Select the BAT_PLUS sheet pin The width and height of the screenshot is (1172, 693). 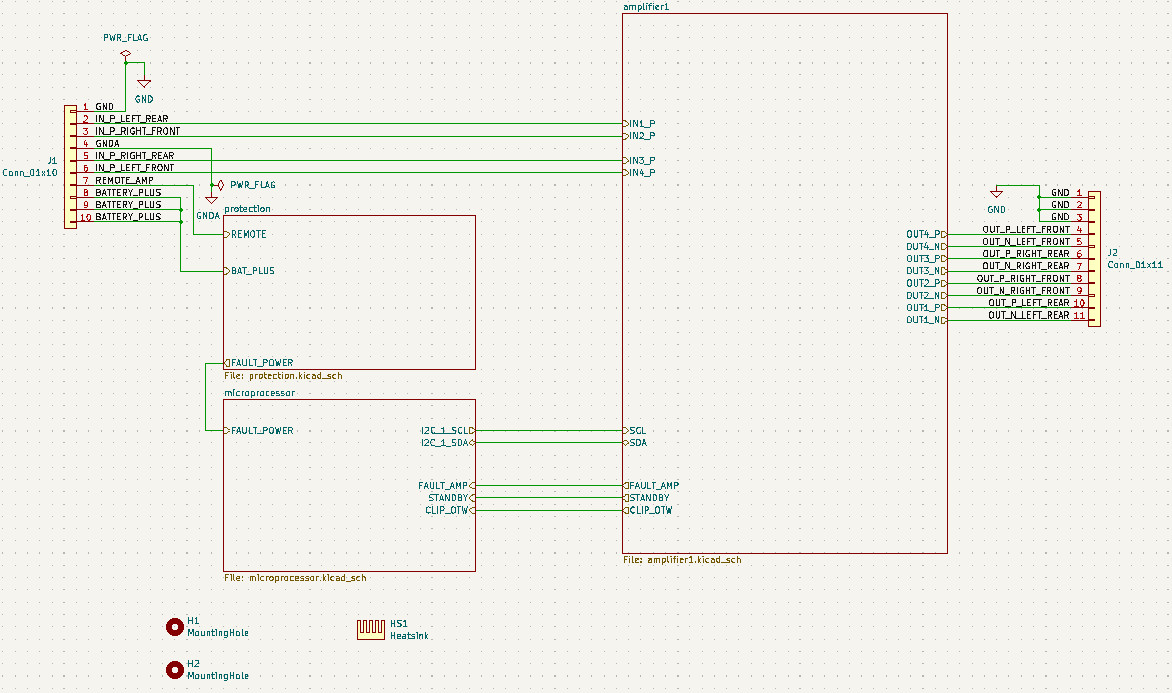(x=249, y=271)
